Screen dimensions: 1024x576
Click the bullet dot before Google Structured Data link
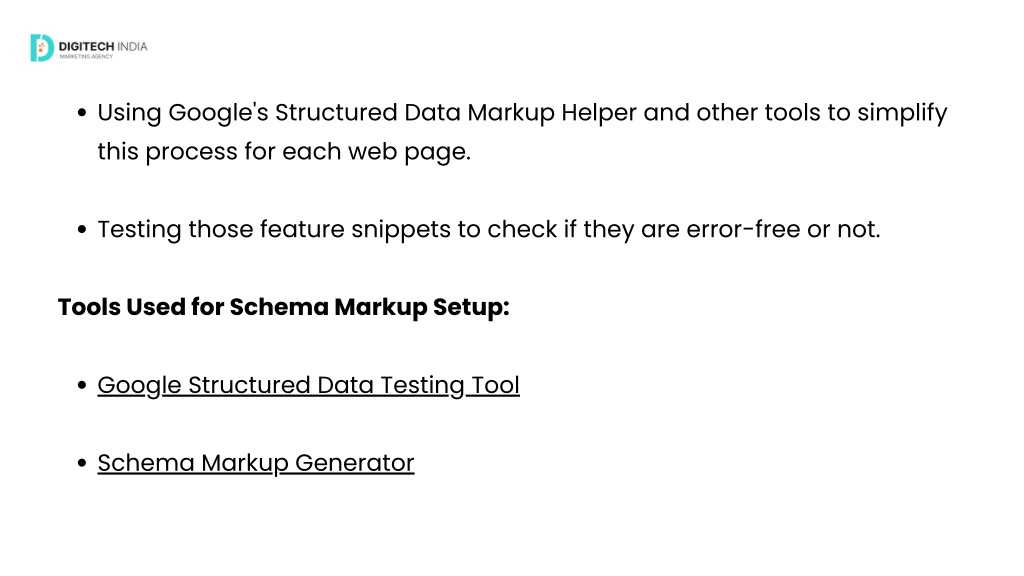82,385
